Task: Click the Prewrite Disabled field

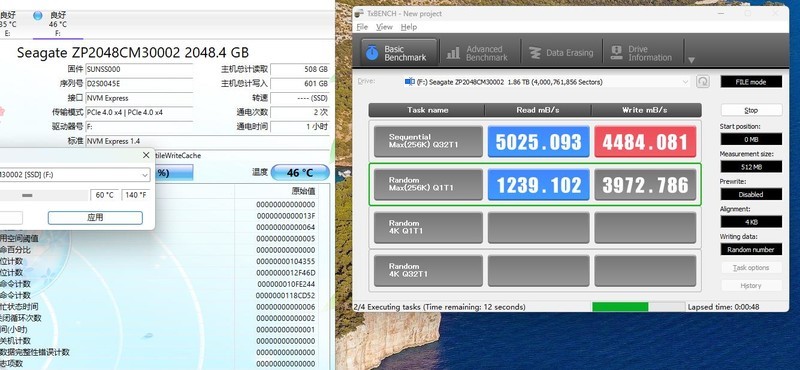Action: [x=751, y=194]
